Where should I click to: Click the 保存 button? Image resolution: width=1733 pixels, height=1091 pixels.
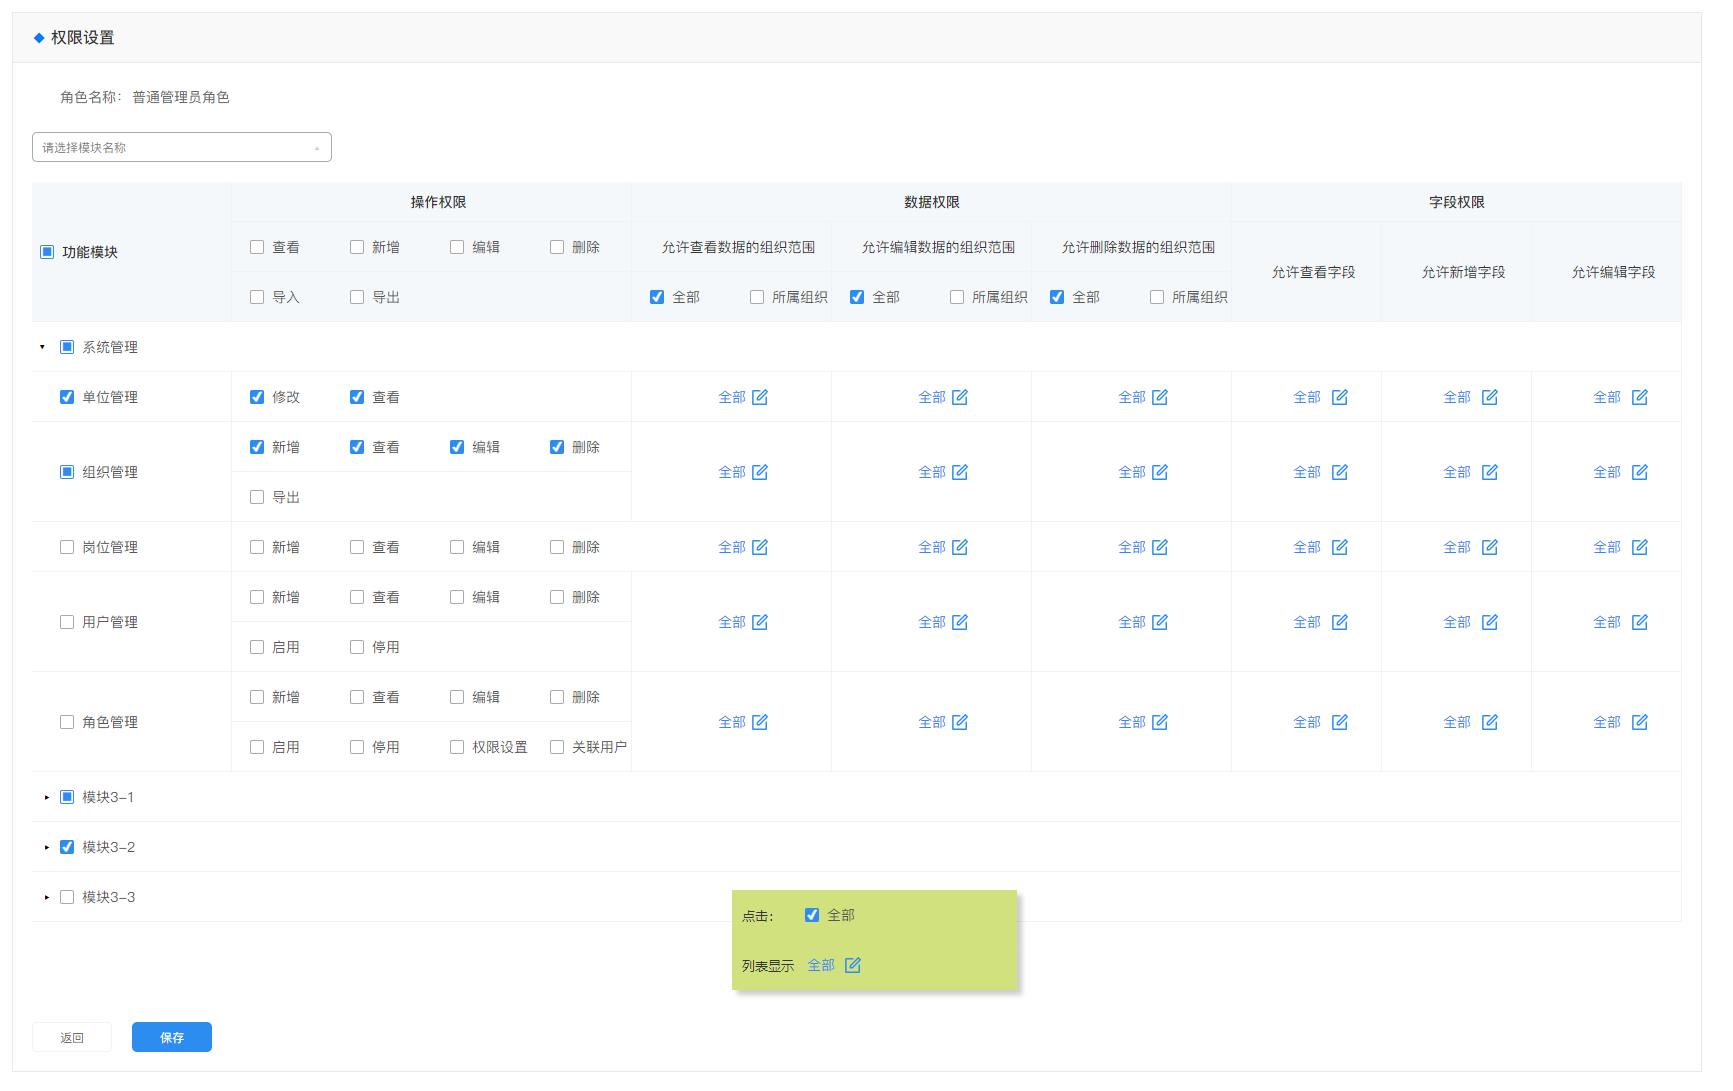pos(172,1037)
